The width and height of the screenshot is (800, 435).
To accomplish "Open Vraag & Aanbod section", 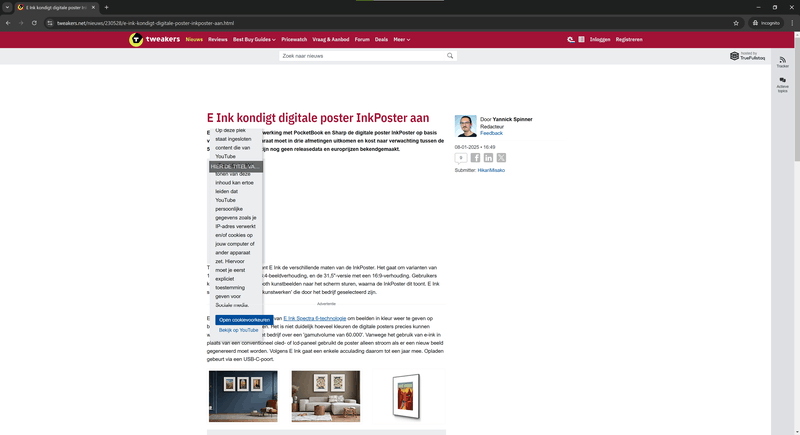I will (331, 39).
